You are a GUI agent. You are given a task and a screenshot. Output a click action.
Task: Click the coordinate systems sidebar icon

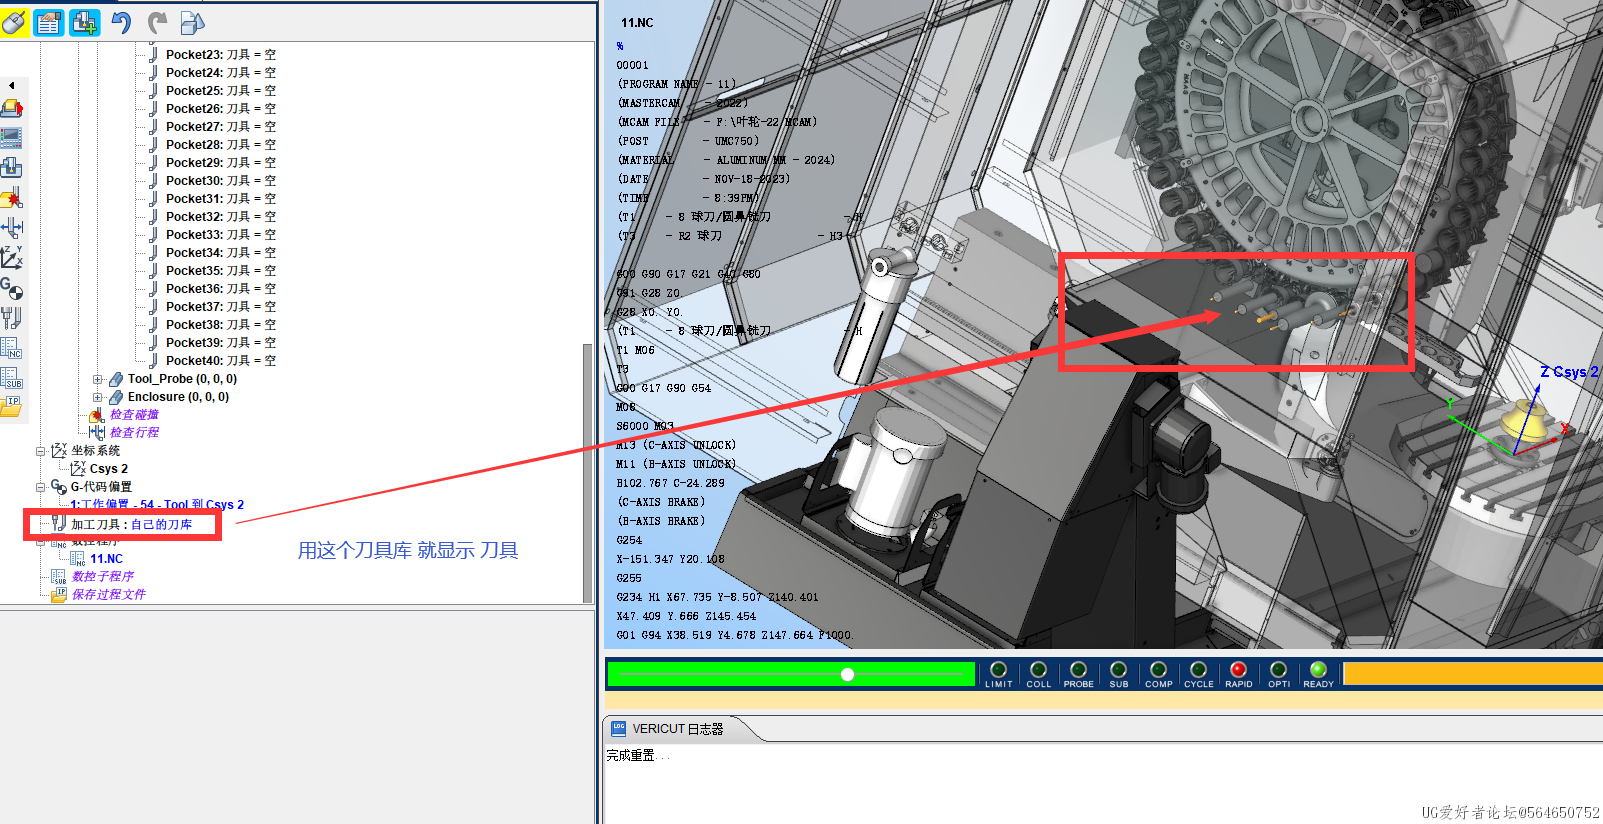(x=12, y=258)
